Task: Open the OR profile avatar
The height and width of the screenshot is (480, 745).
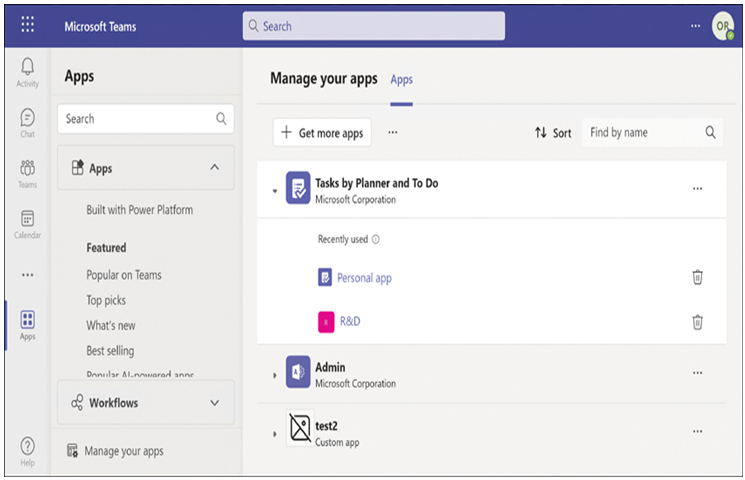Action: click(x=722, y=26)
